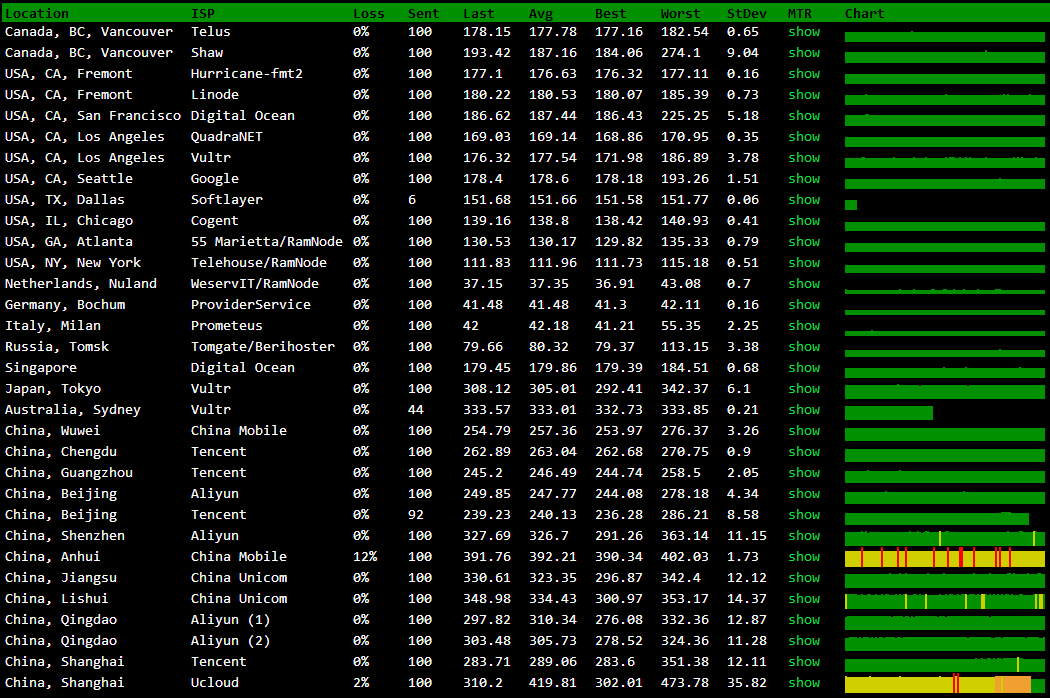
Task: Click the 35.82 StDev value
Action: (x=747, y=682)
